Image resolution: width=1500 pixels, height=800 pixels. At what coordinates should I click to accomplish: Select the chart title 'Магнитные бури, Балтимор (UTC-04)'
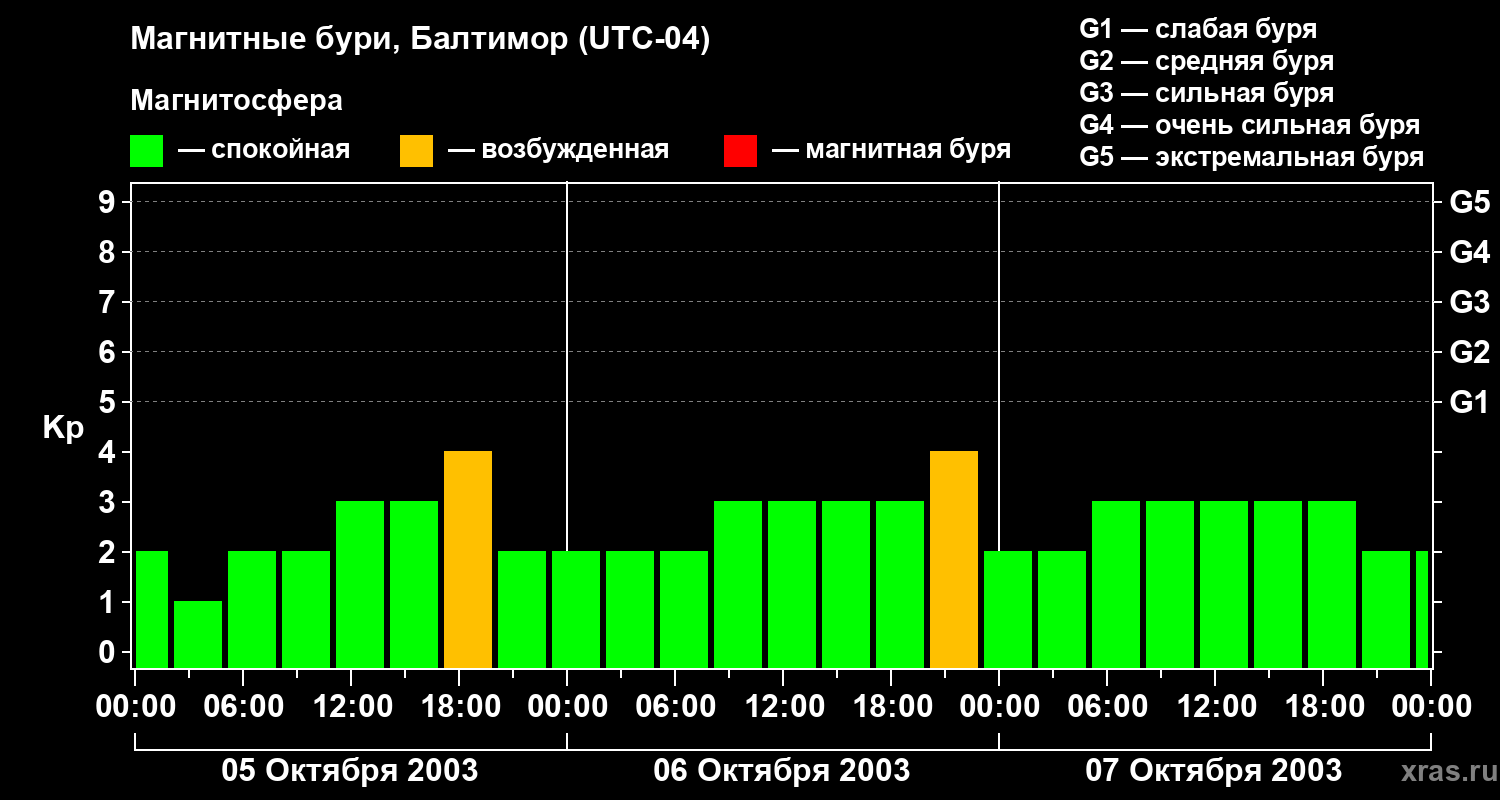point(420,41)
